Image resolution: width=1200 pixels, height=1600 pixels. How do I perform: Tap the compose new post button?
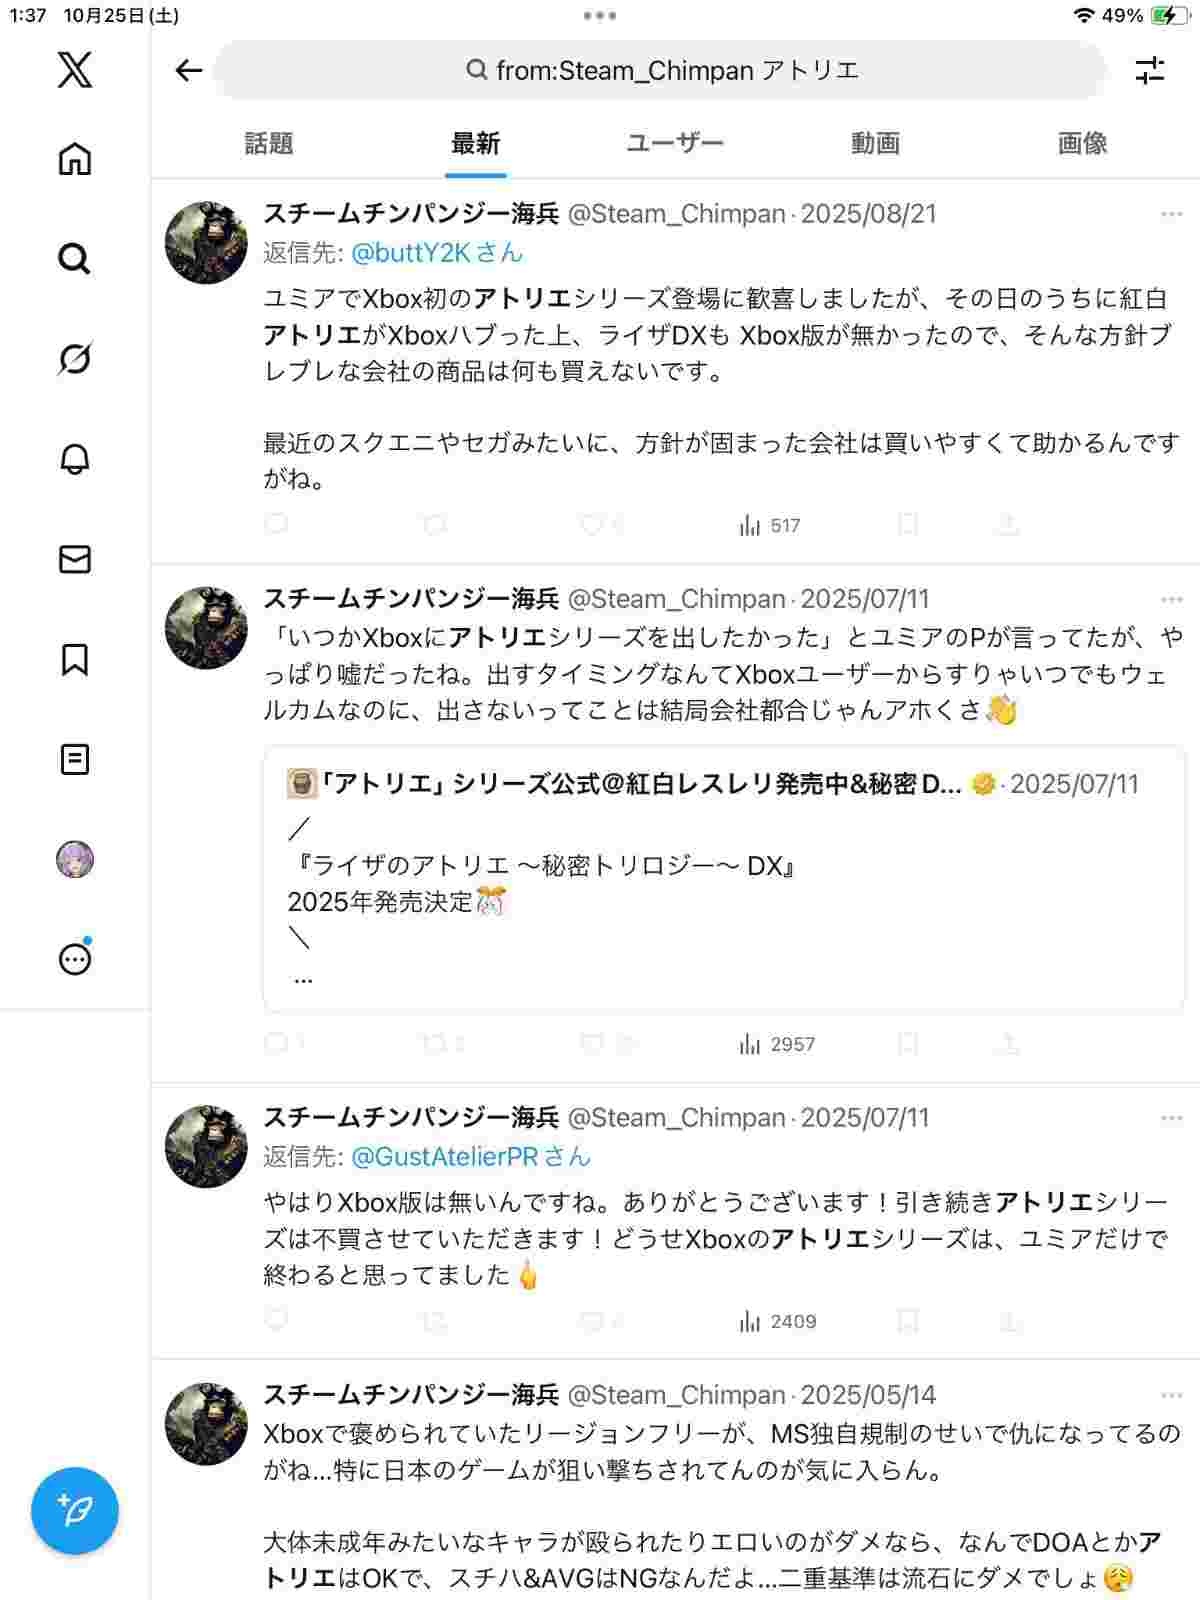pos(75,1510)
